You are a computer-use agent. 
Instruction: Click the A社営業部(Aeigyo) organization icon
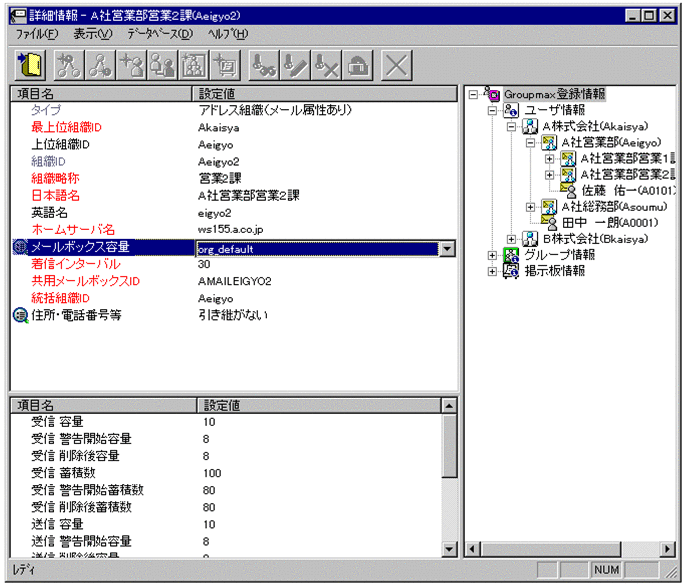(x=549, y=142)
